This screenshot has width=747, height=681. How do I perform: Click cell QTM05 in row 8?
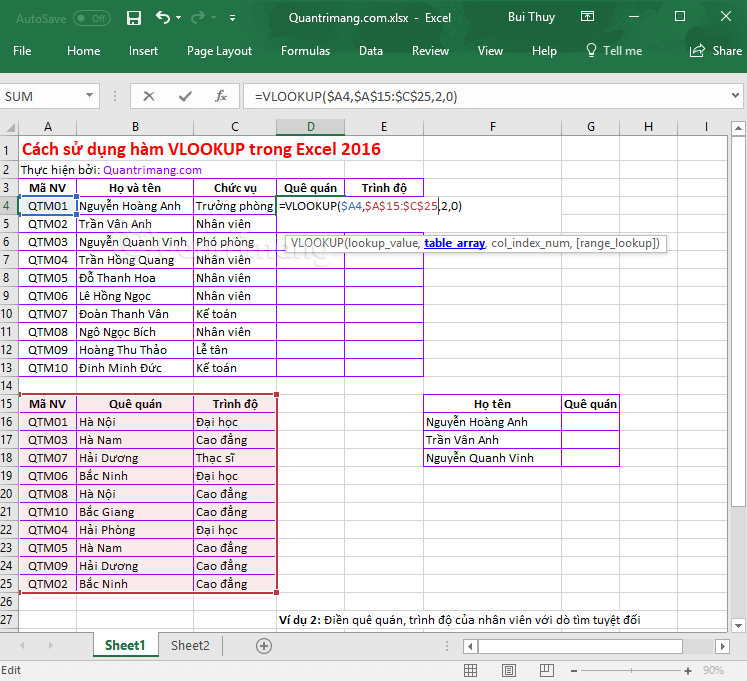[x=48, y=278]
